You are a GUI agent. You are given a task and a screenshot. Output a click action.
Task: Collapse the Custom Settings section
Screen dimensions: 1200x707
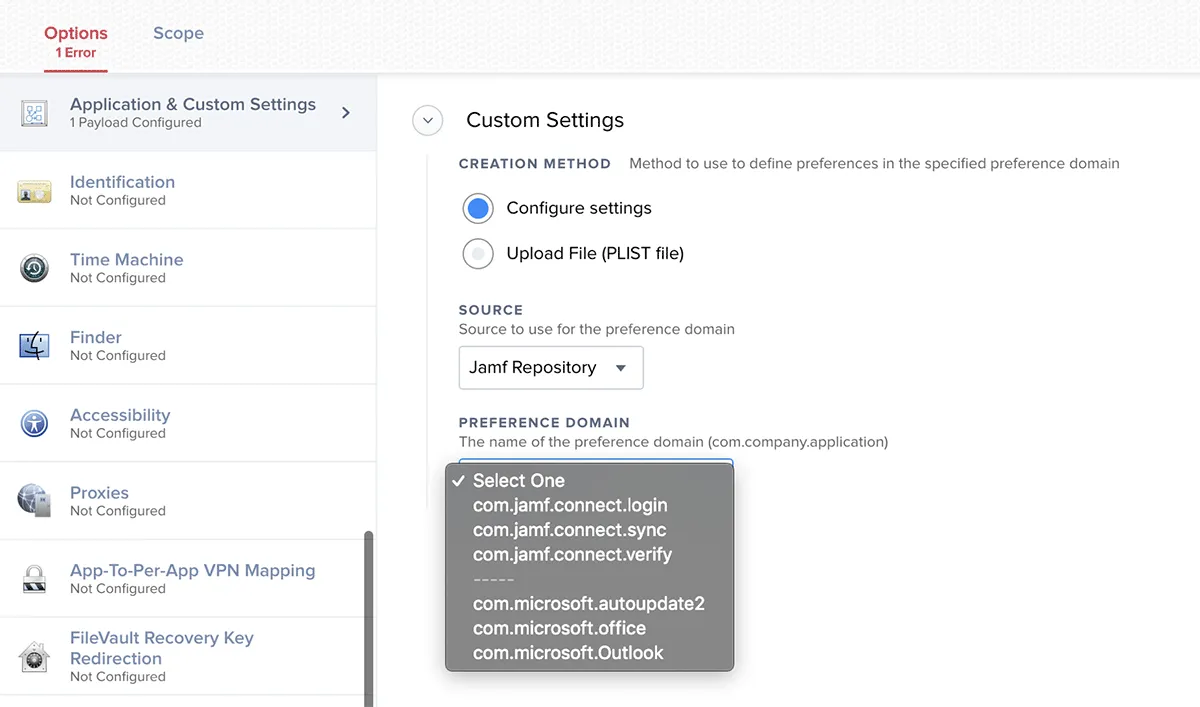[x=427, y=120]
